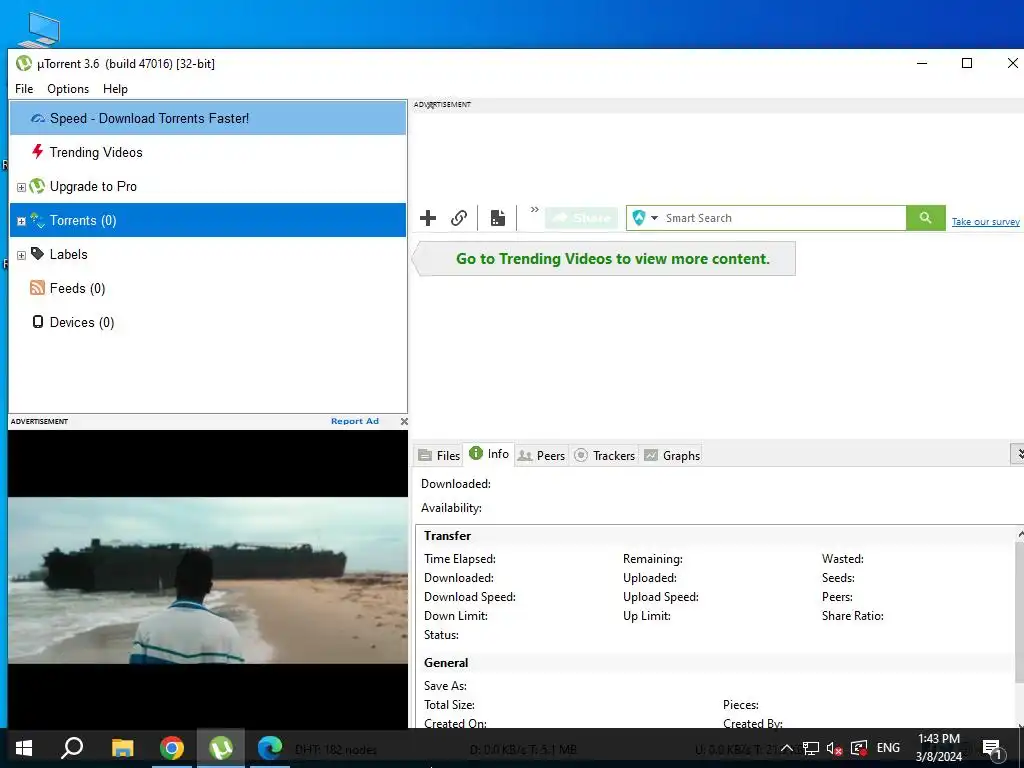The width and height of the screenshot is (1024, 768).
Task: Click the red lightning bolt icon
Action: click(x=38, y=152)
